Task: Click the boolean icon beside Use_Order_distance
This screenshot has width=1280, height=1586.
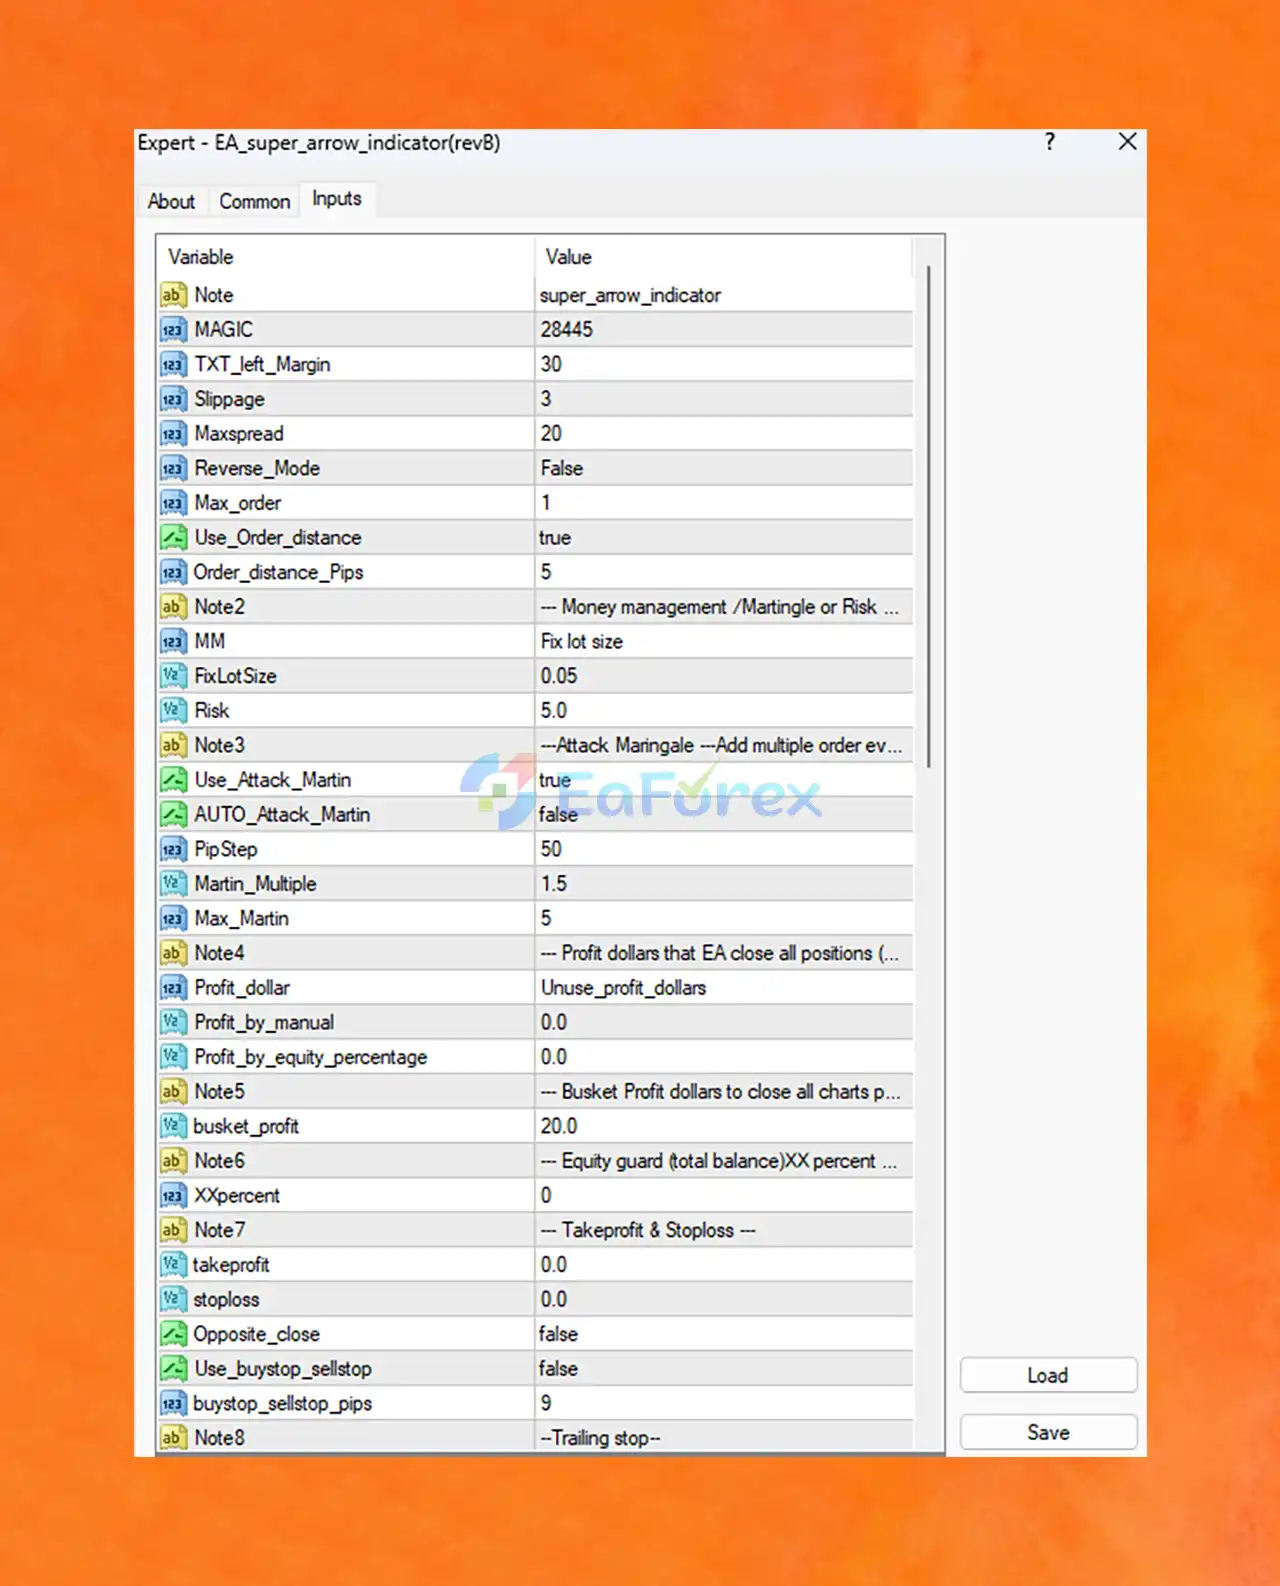Action: 174,538
